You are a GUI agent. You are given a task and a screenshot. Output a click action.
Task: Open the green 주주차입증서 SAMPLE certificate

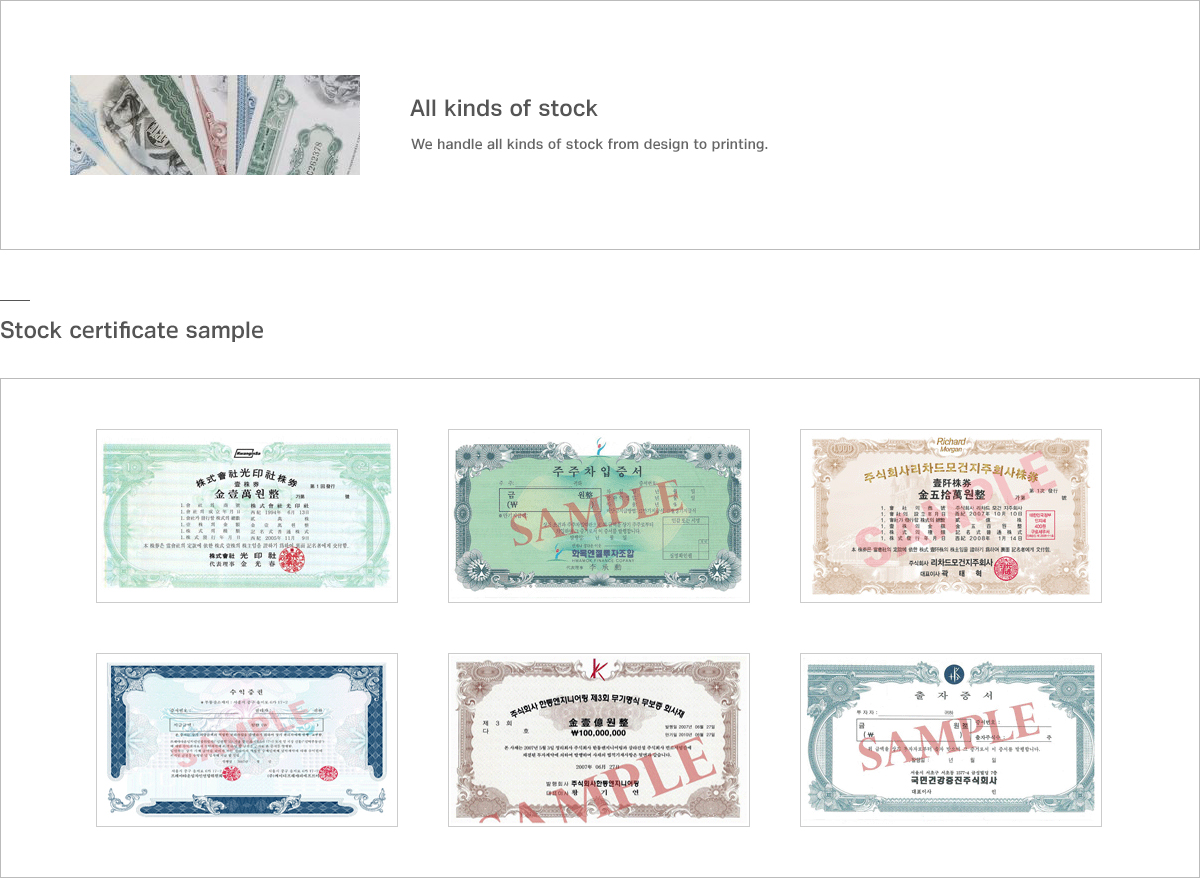[x=599, y=516]
